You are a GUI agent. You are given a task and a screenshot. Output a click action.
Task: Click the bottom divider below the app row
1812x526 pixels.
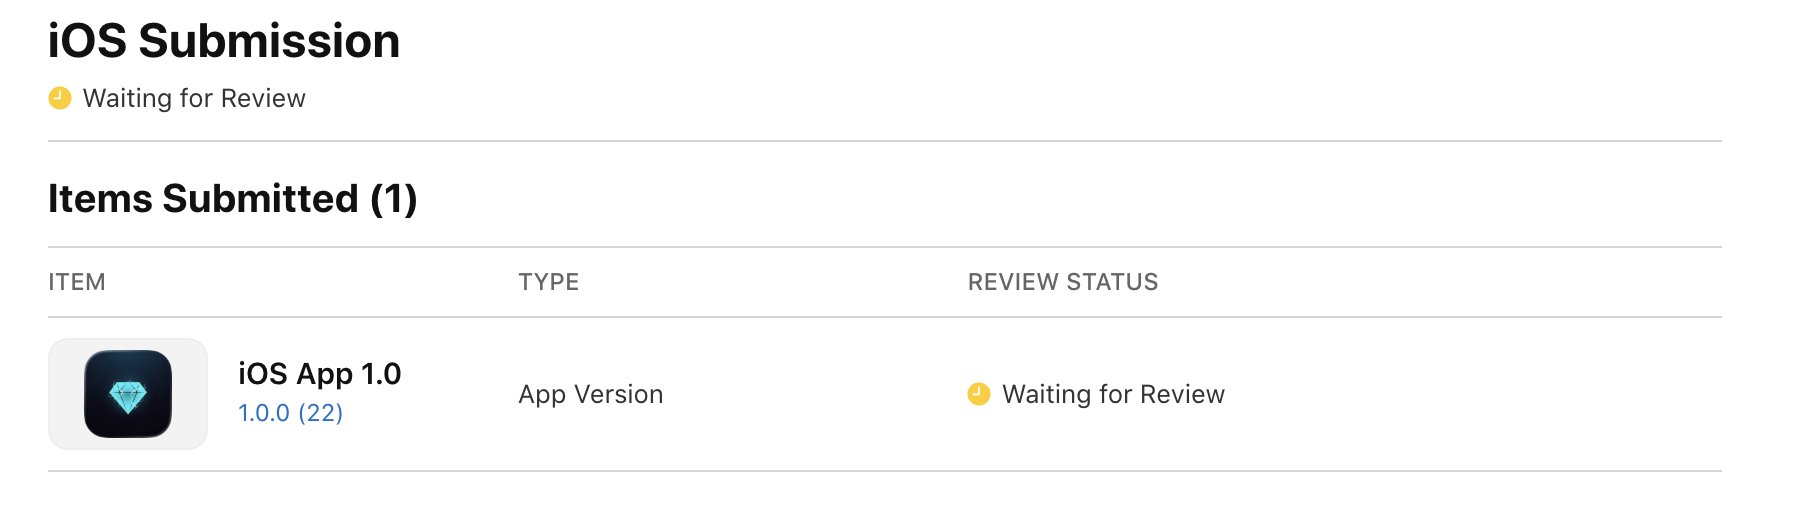[884, 471]
